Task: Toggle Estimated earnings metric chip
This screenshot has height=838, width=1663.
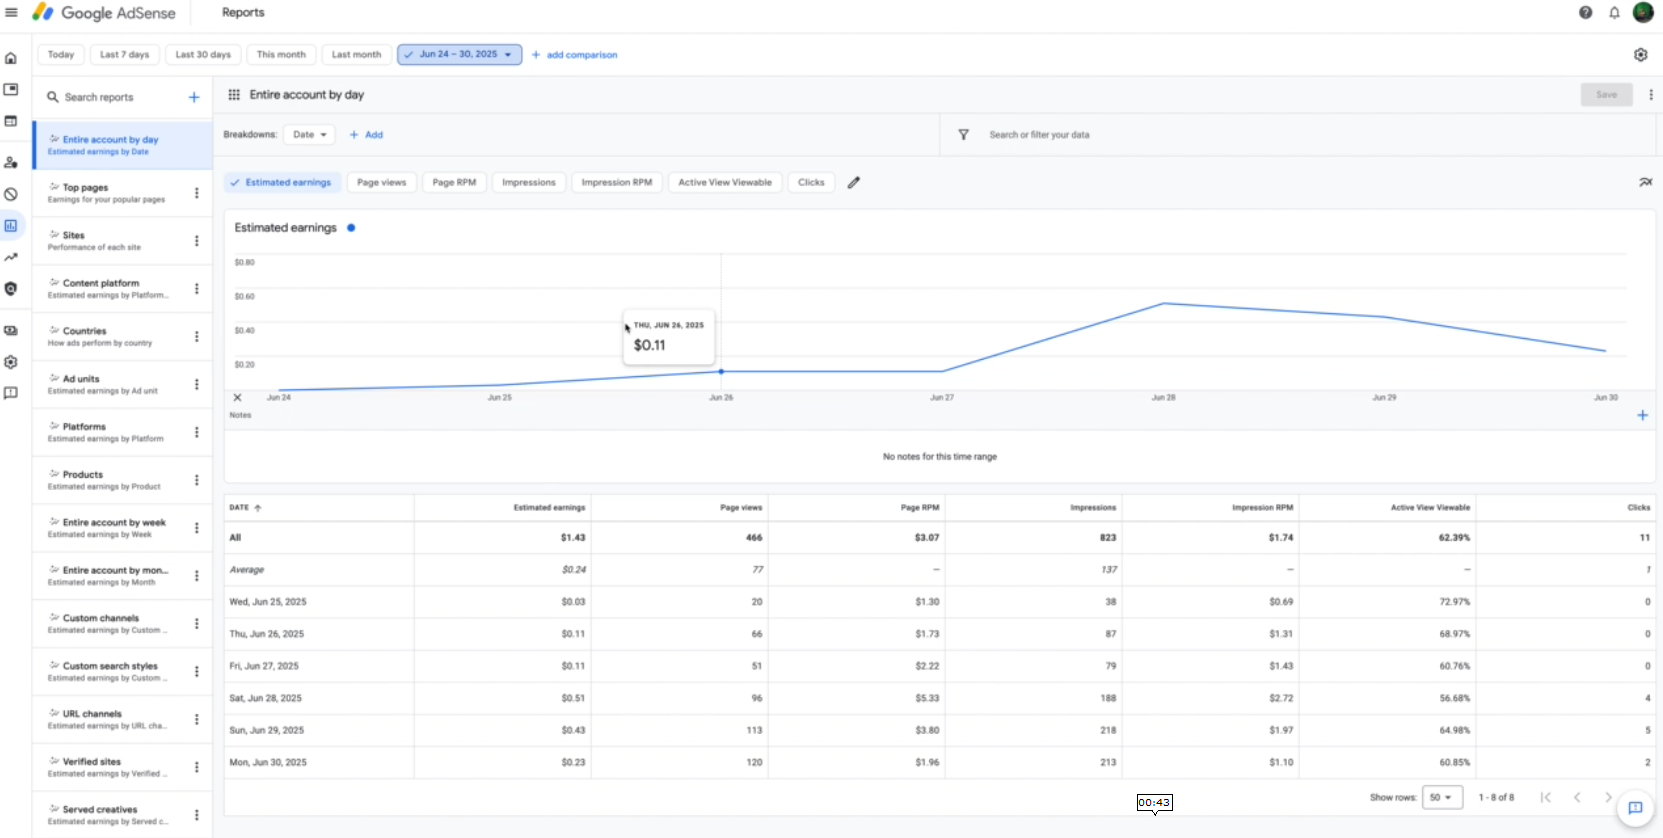Action: 281,183
